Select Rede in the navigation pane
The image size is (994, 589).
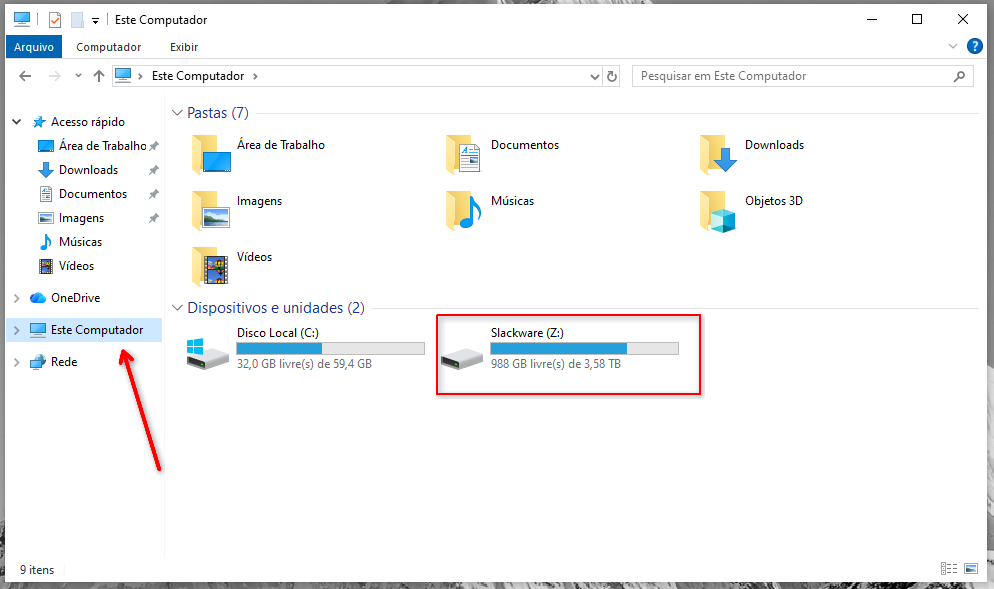point(63,362)
